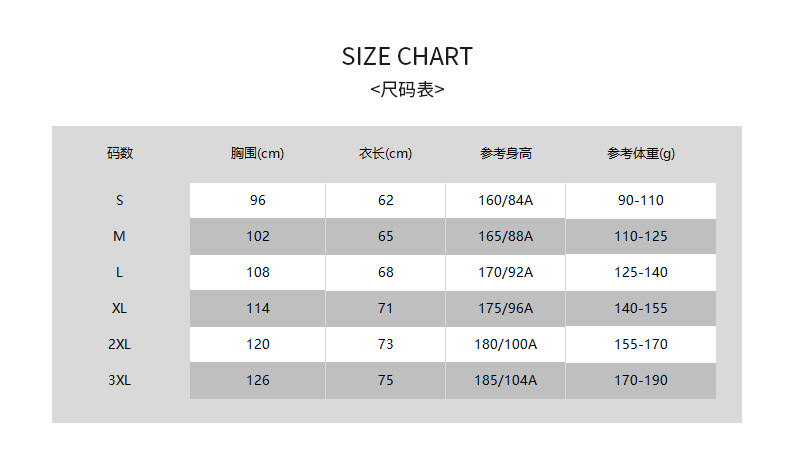Select the 185/104A height cell

505,380
